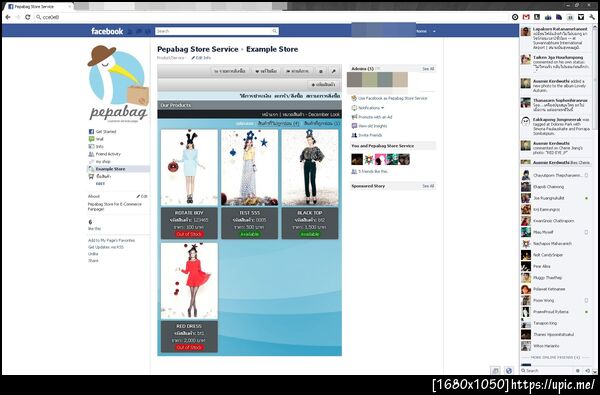Click the gear icon in store toolbar
600x395 pixels.
point(321,71)
